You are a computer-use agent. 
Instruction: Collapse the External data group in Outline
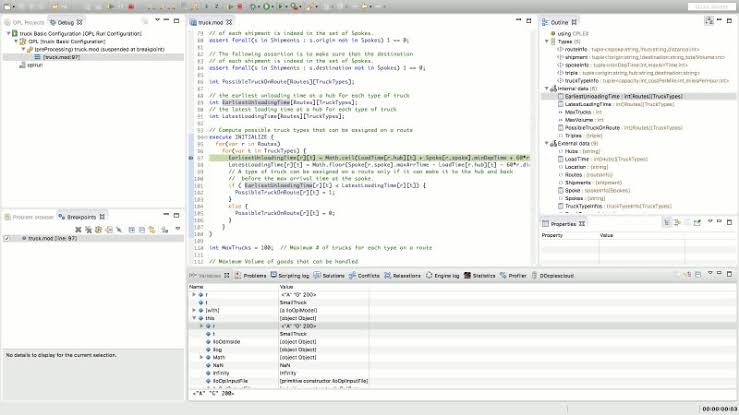tap(547, 143)
